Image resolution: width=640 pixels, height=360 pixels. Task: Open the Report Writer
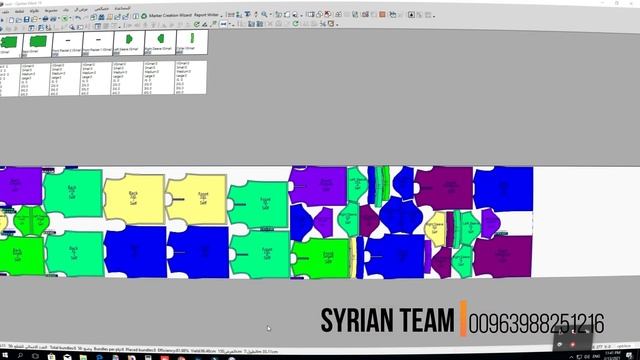click(206, 15)
